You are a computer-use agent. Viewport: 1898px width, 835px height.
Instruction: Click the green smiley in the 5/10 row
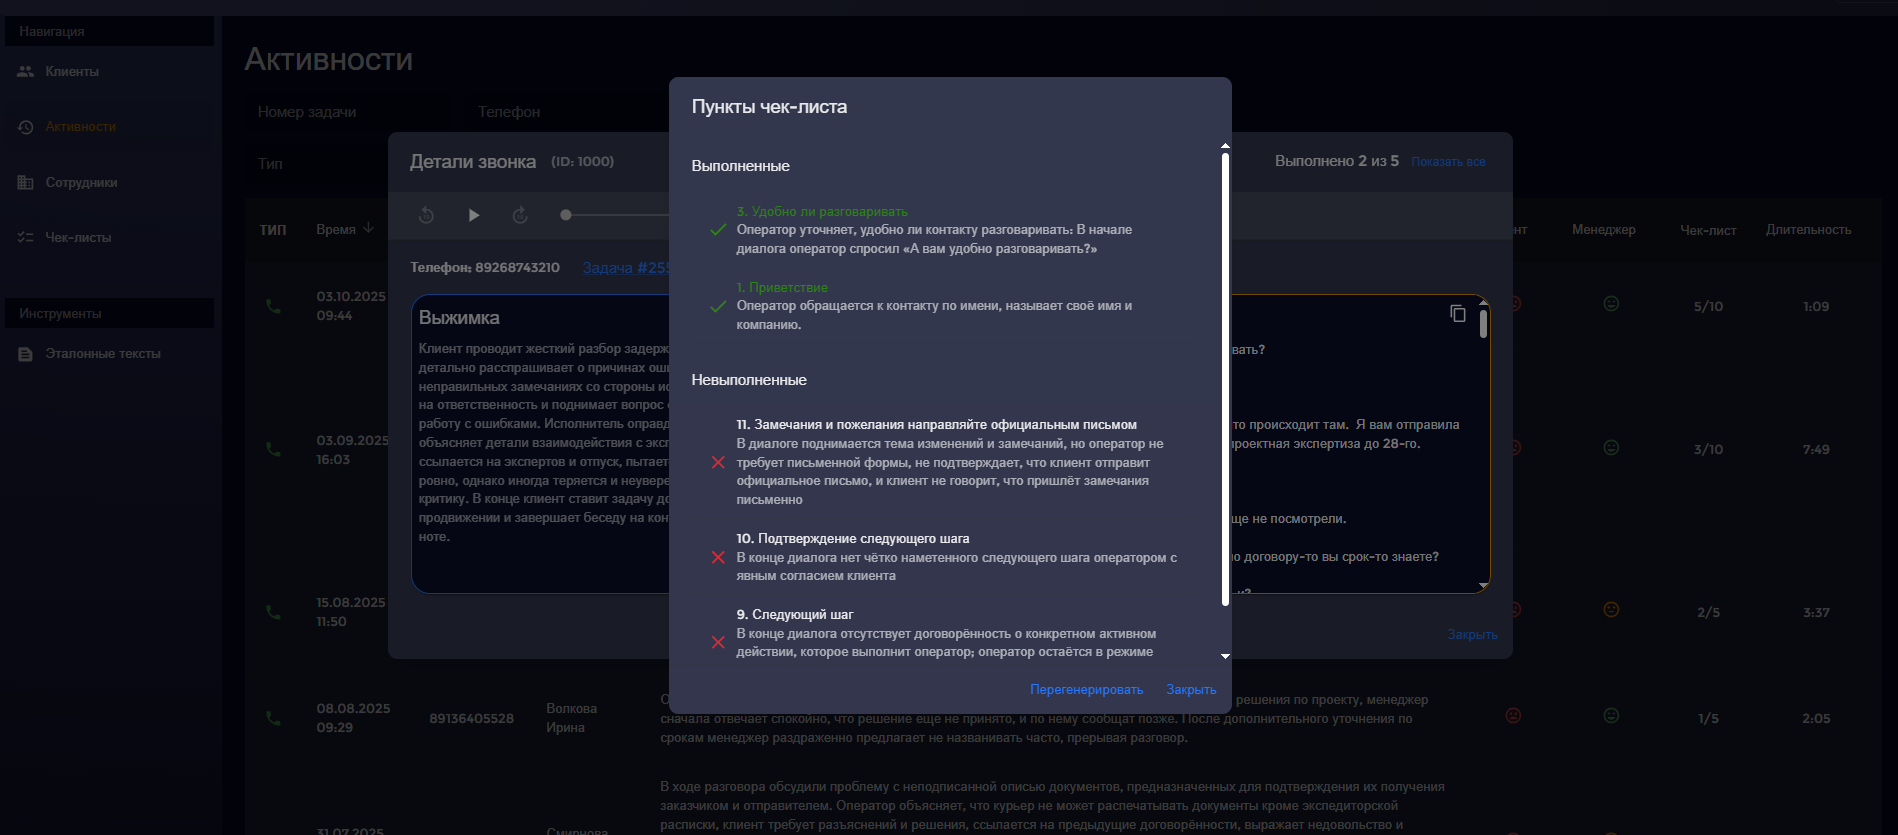(x=1611, y=304)
